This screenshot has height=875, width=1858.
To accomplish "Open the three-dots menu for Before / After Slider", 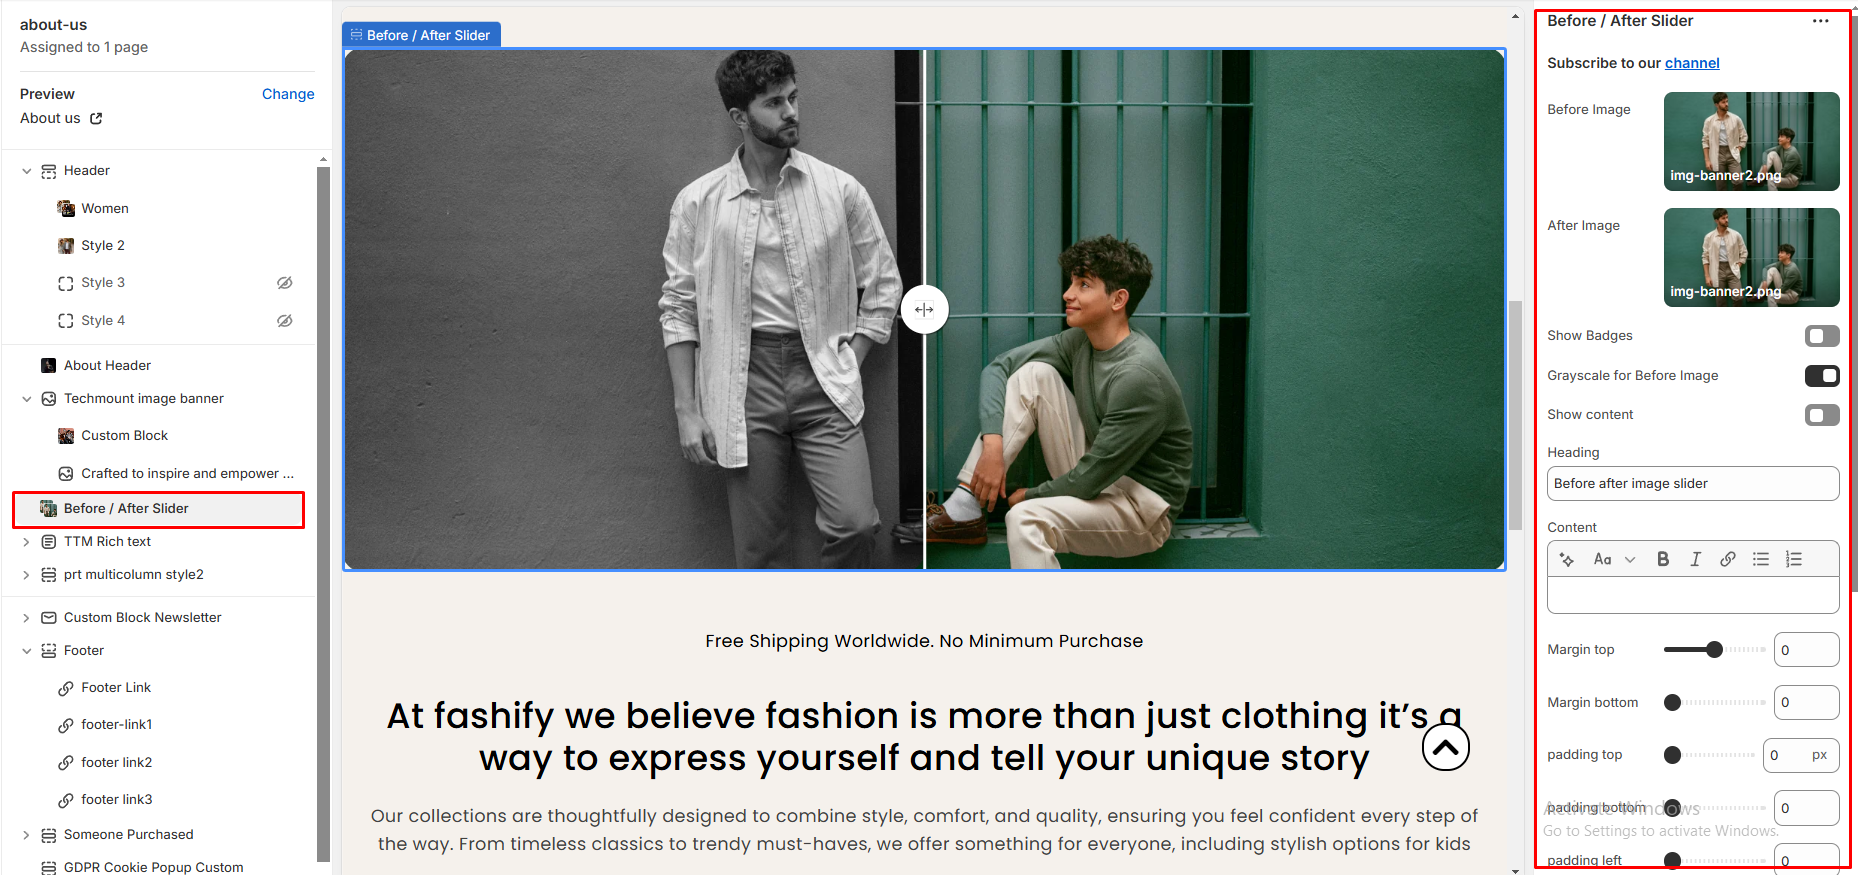I will pos(1820,21).
